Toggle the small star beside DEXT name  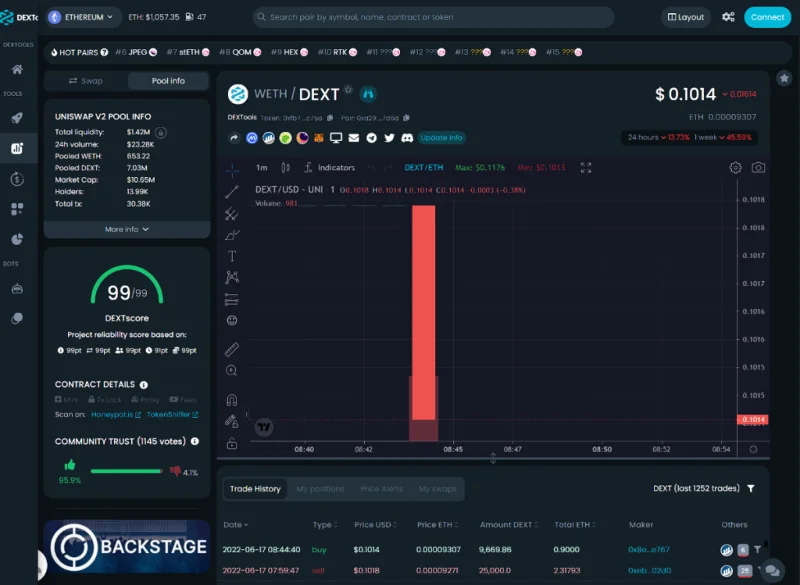click(348, 90)
